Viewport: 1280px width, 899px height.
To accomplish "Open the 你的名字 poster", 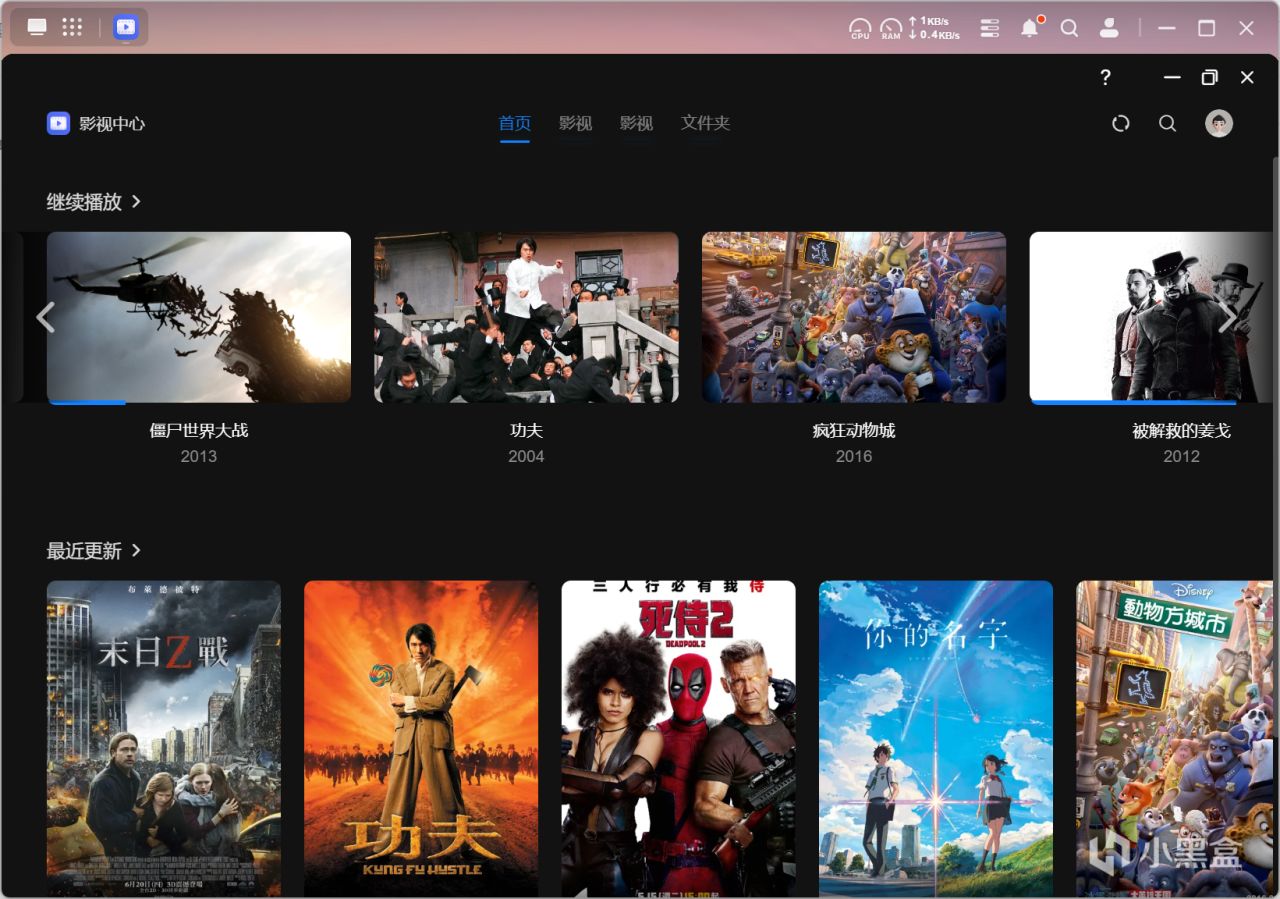I will coord(936,739).
